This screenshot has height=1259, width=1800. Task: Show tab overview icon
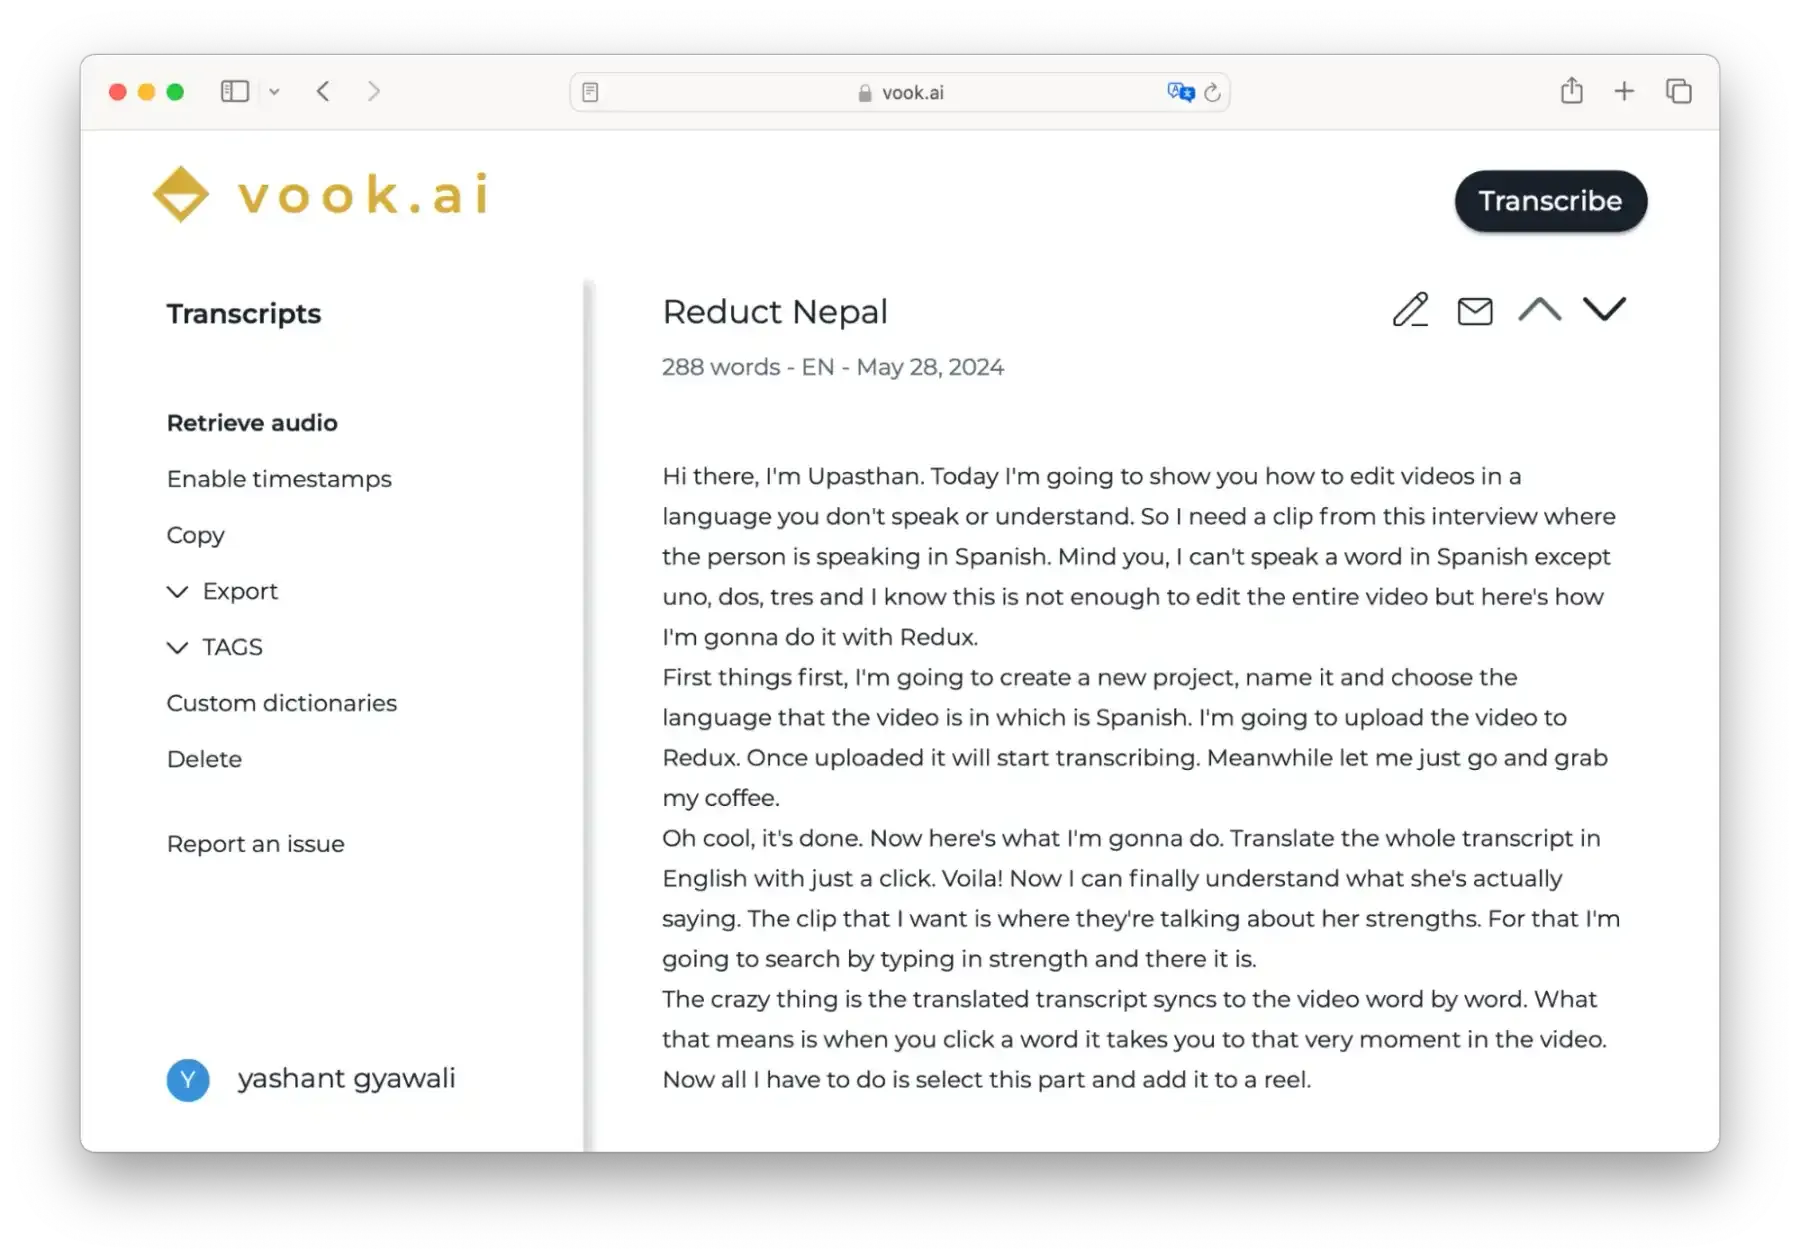click(1678, 91)
